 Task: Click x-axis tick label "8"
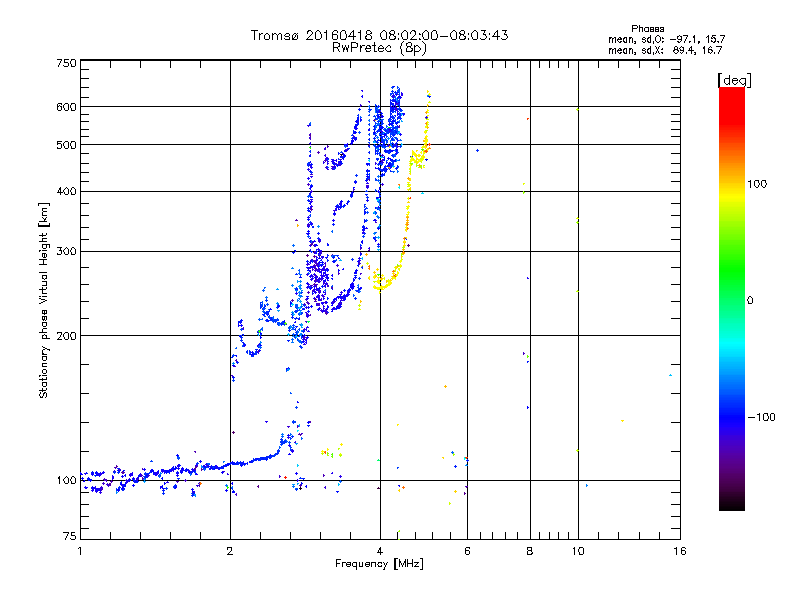click(530, 551)
